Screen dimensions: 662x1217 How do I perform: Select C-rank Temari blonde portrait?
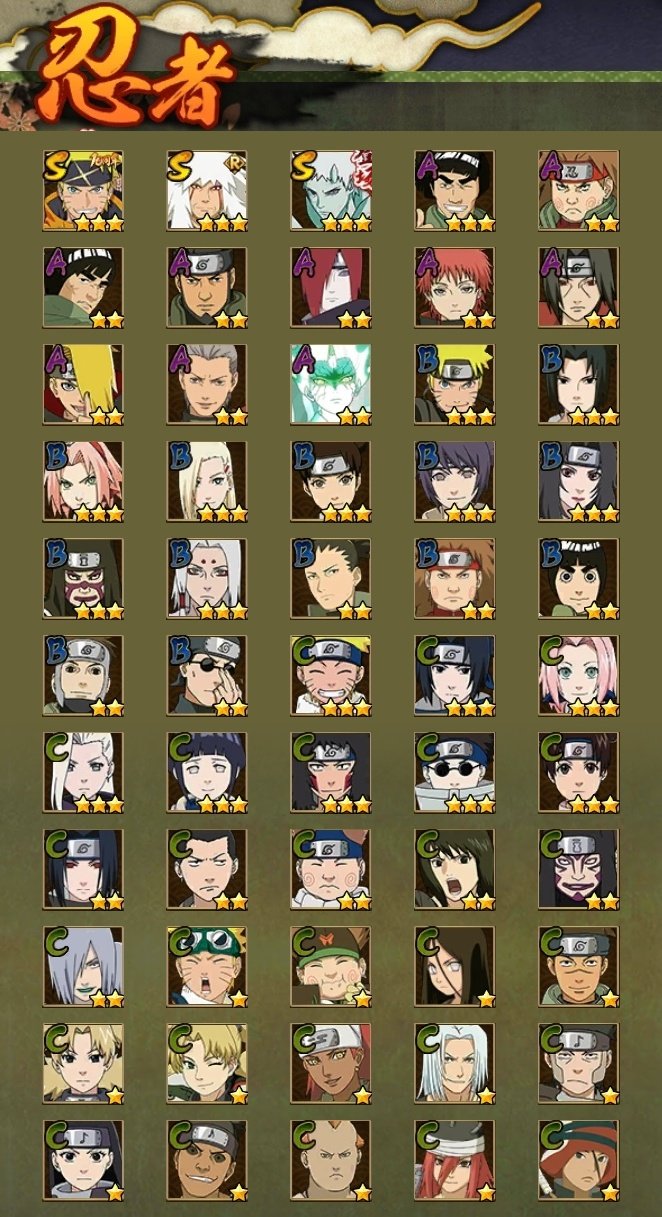83,1063
